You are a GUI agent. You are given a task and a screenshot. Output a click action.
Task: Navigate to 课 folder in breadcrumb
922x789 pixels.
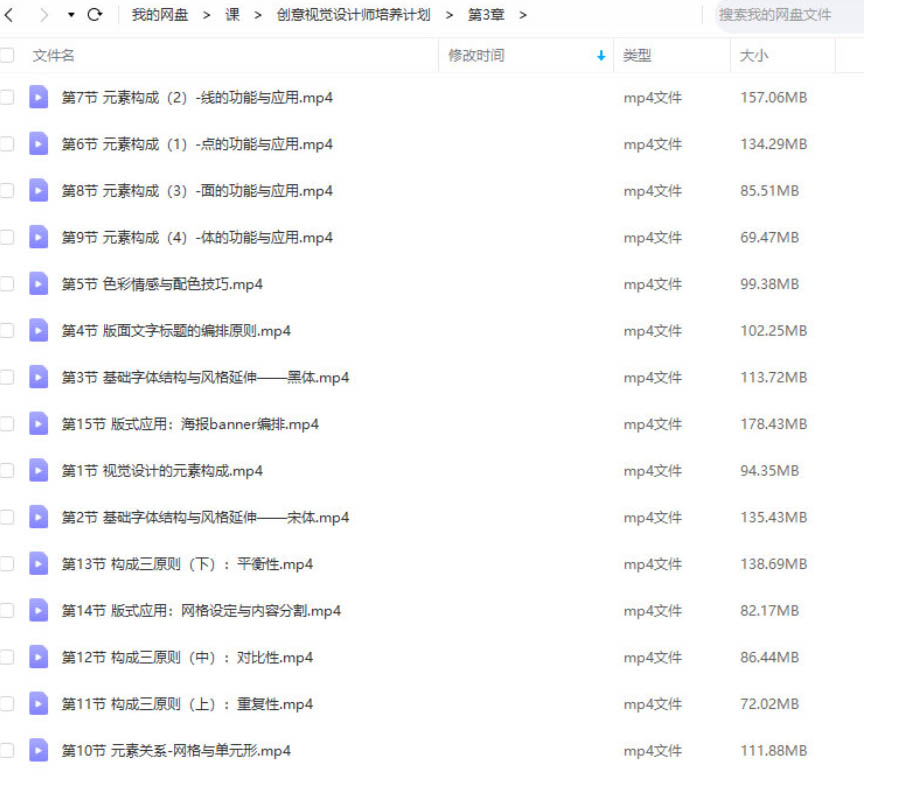click(232, 15)
